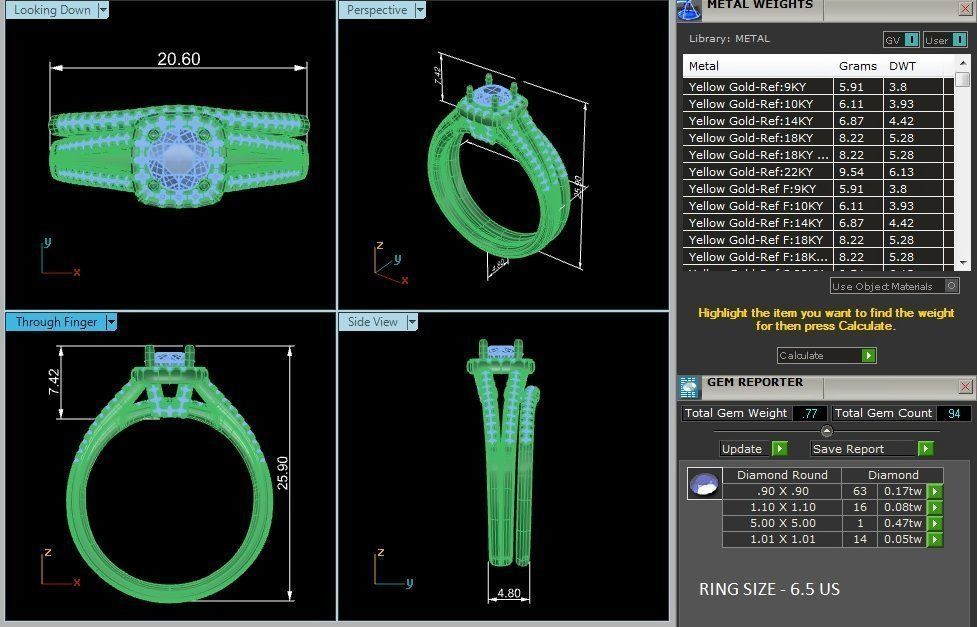Screen dimensions: 977x627
Task: Open the Side View viewport dropdown arrow
Action: [412, 322]
